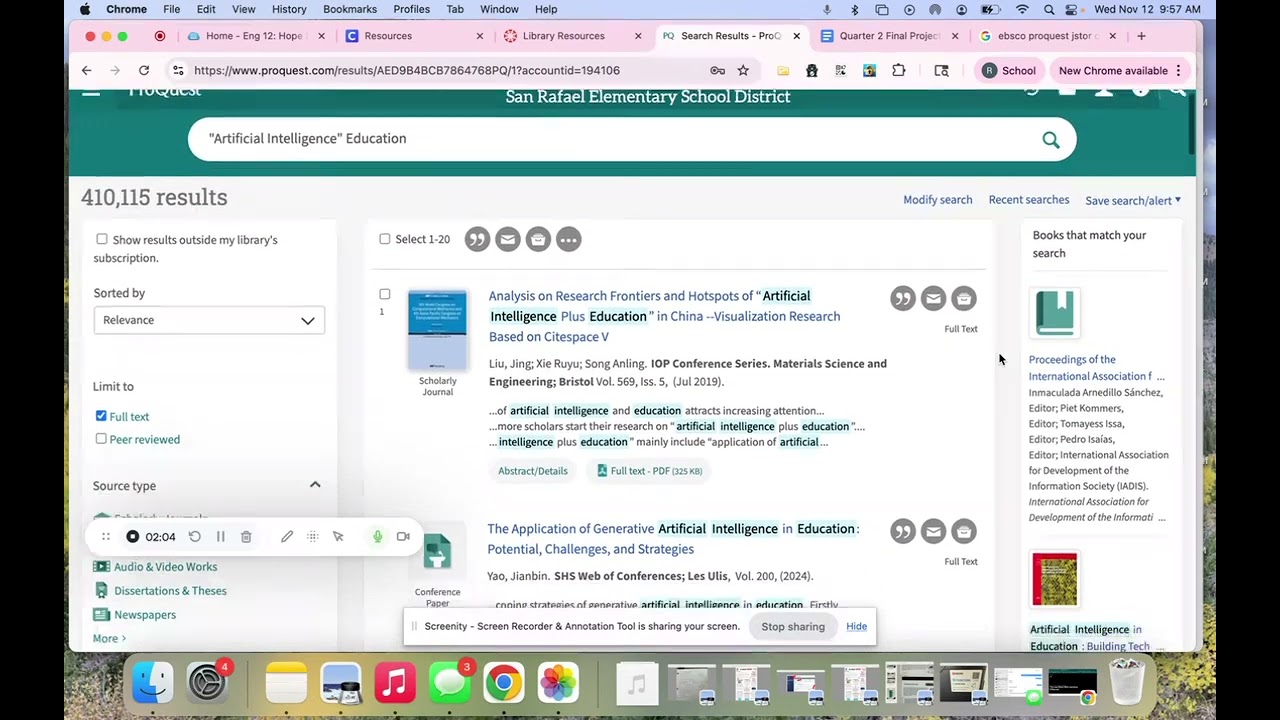Switch to ebsco proquest jstor tab
1280x720 pixels.
1047,36
